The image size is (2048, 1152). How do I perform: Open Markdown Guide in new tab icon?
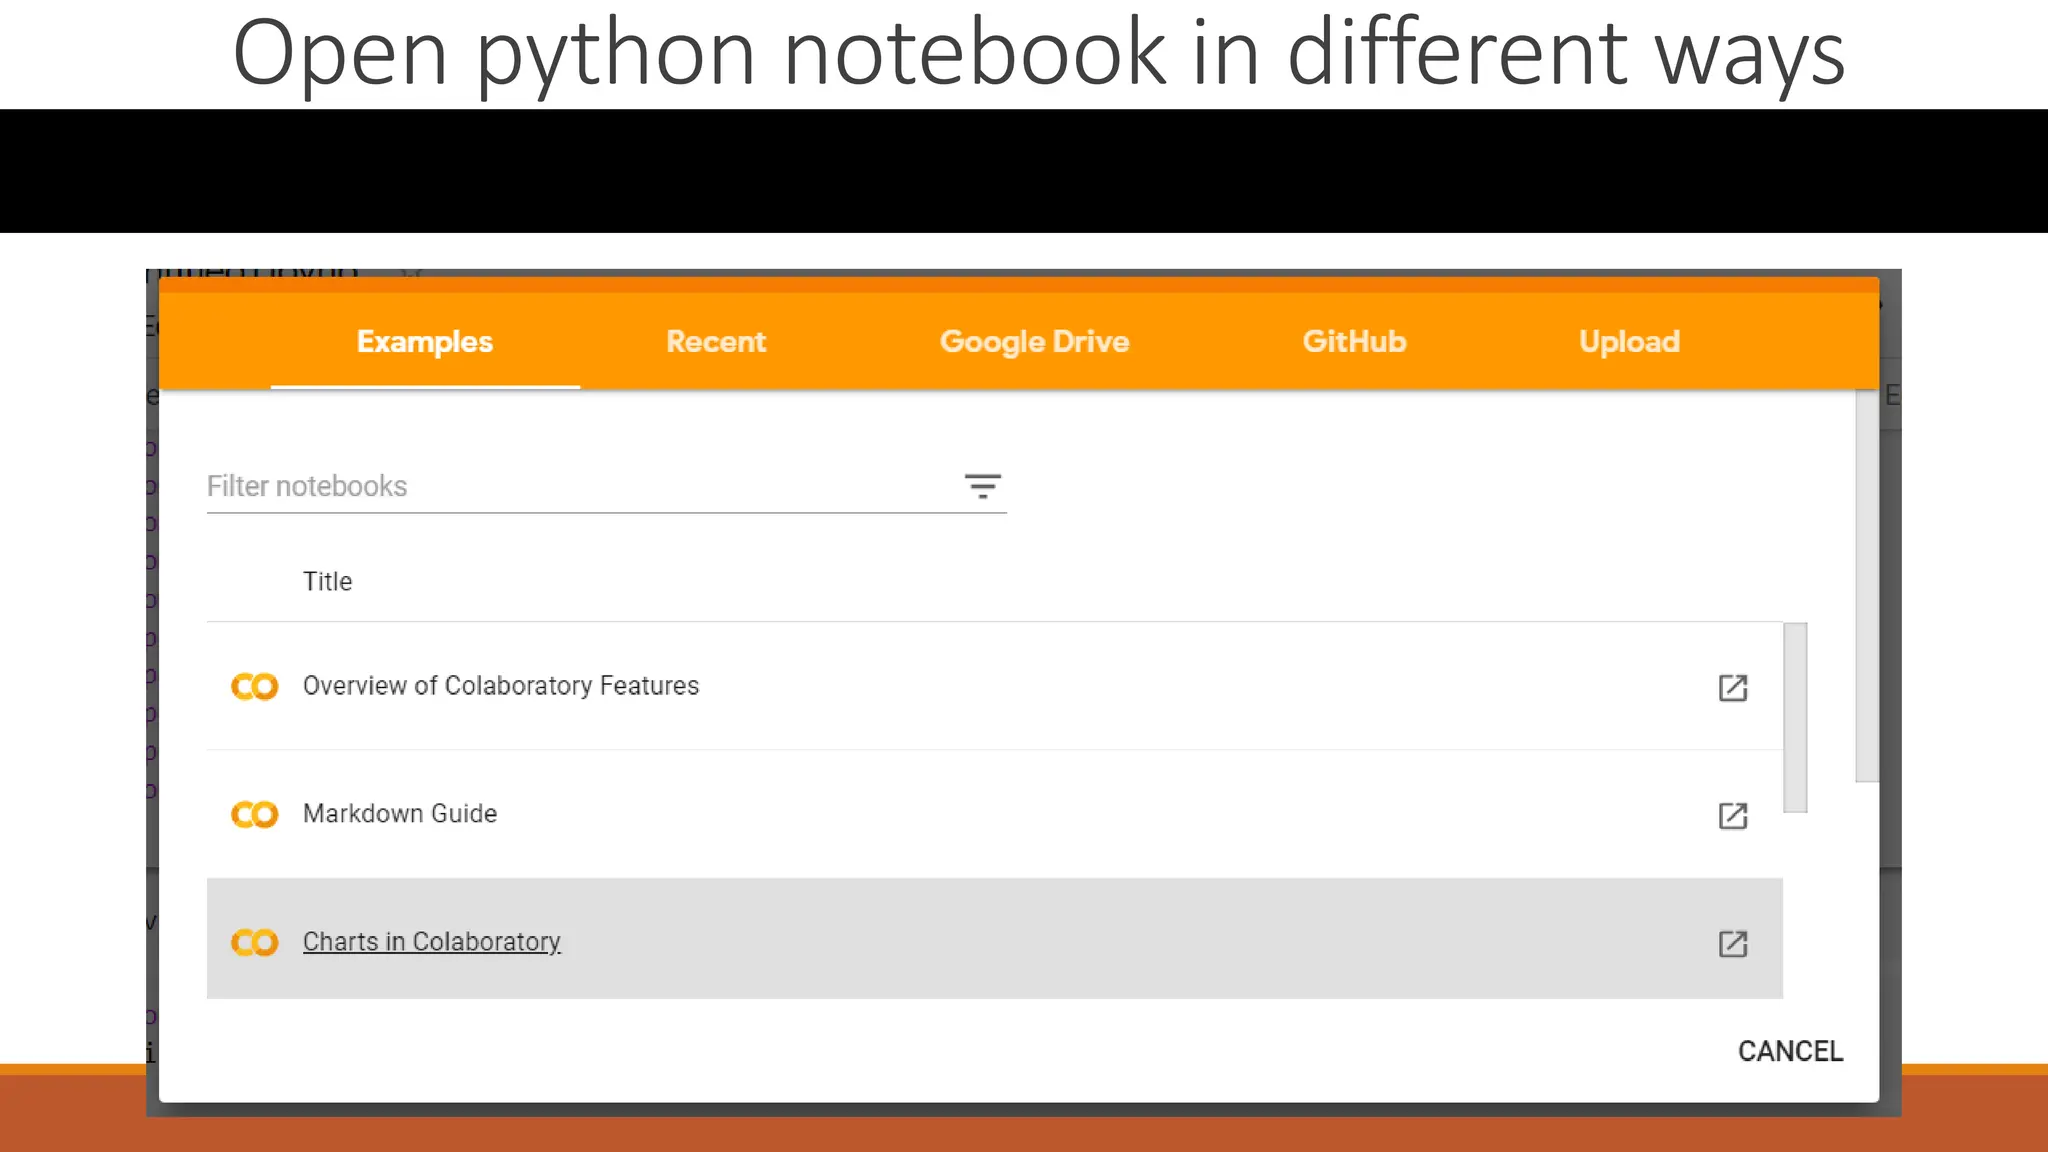[1733, 816]
